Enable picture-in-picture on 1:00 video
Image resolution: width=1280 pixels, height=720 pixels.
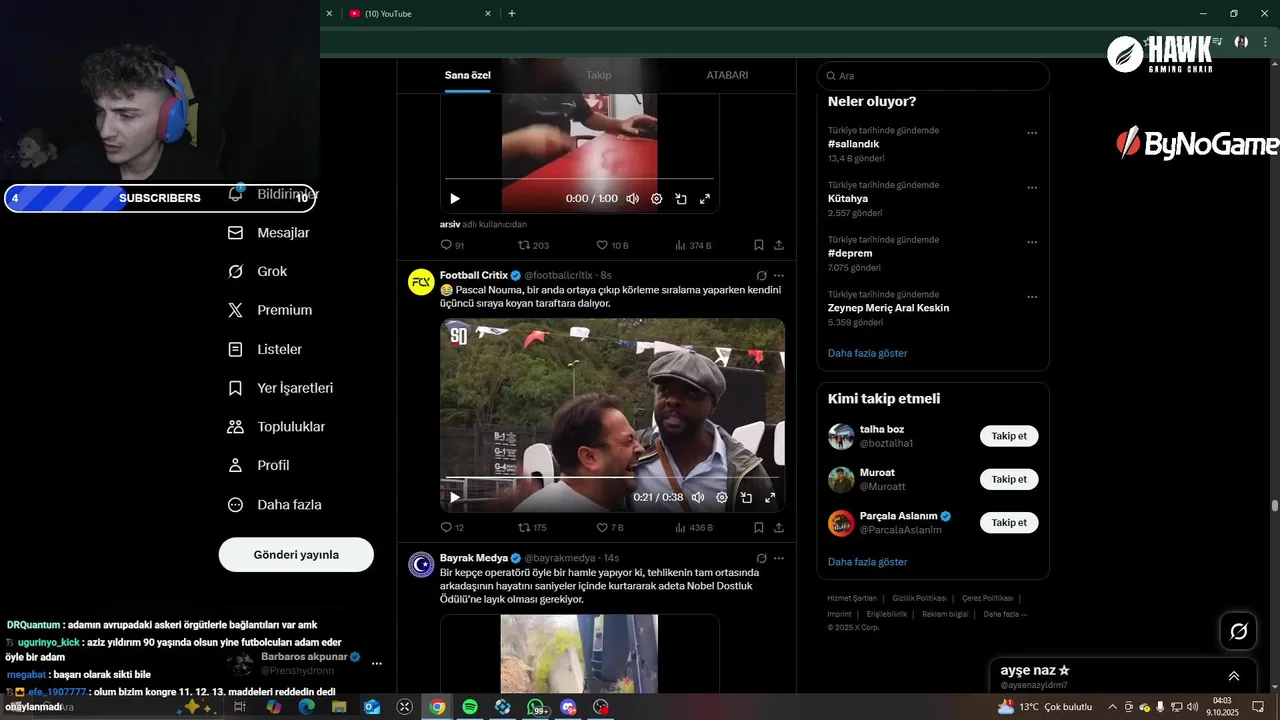click(680, 199)
